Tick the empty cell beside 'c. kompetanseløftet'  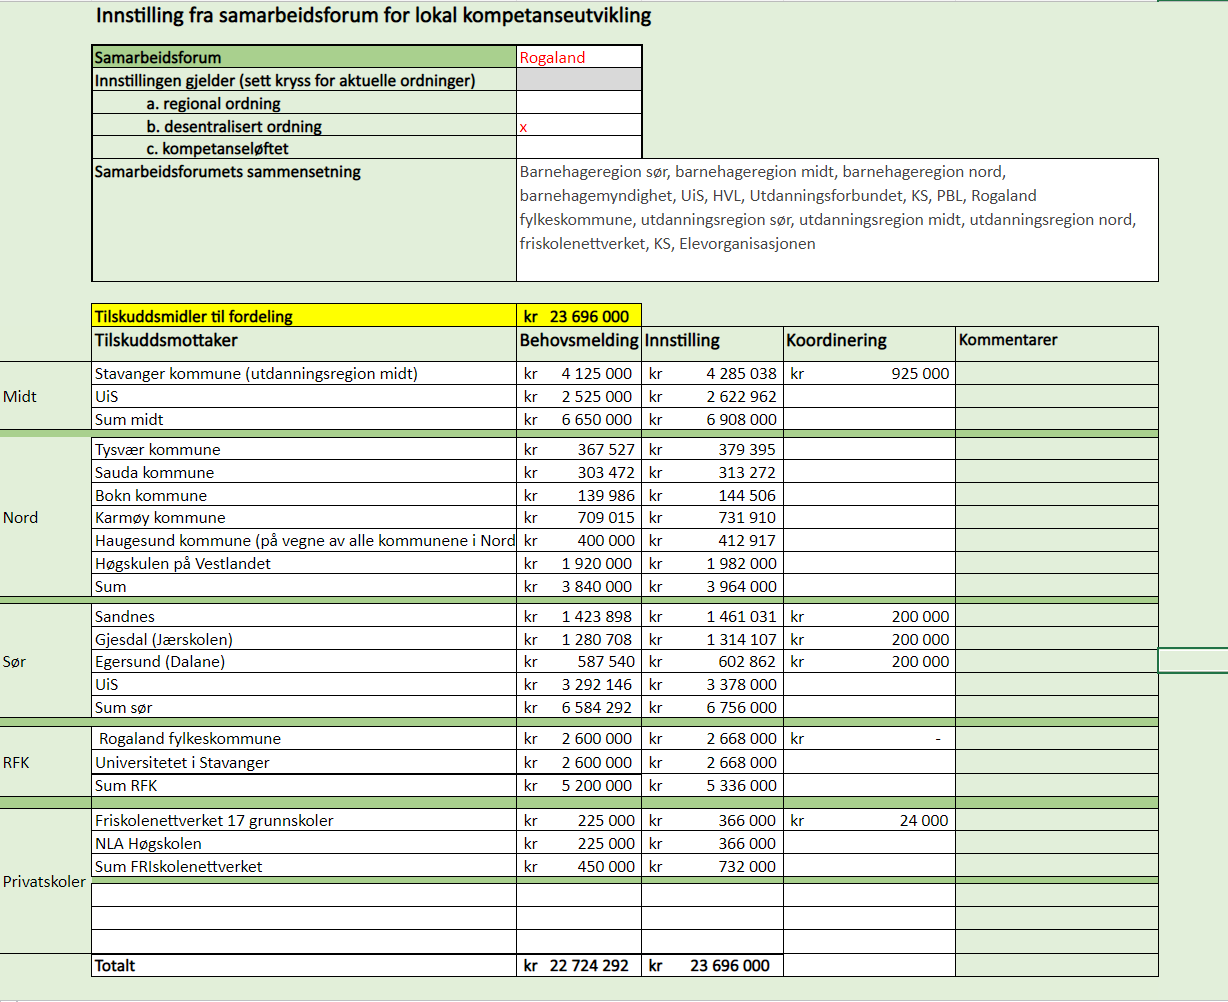pos(578,149)
